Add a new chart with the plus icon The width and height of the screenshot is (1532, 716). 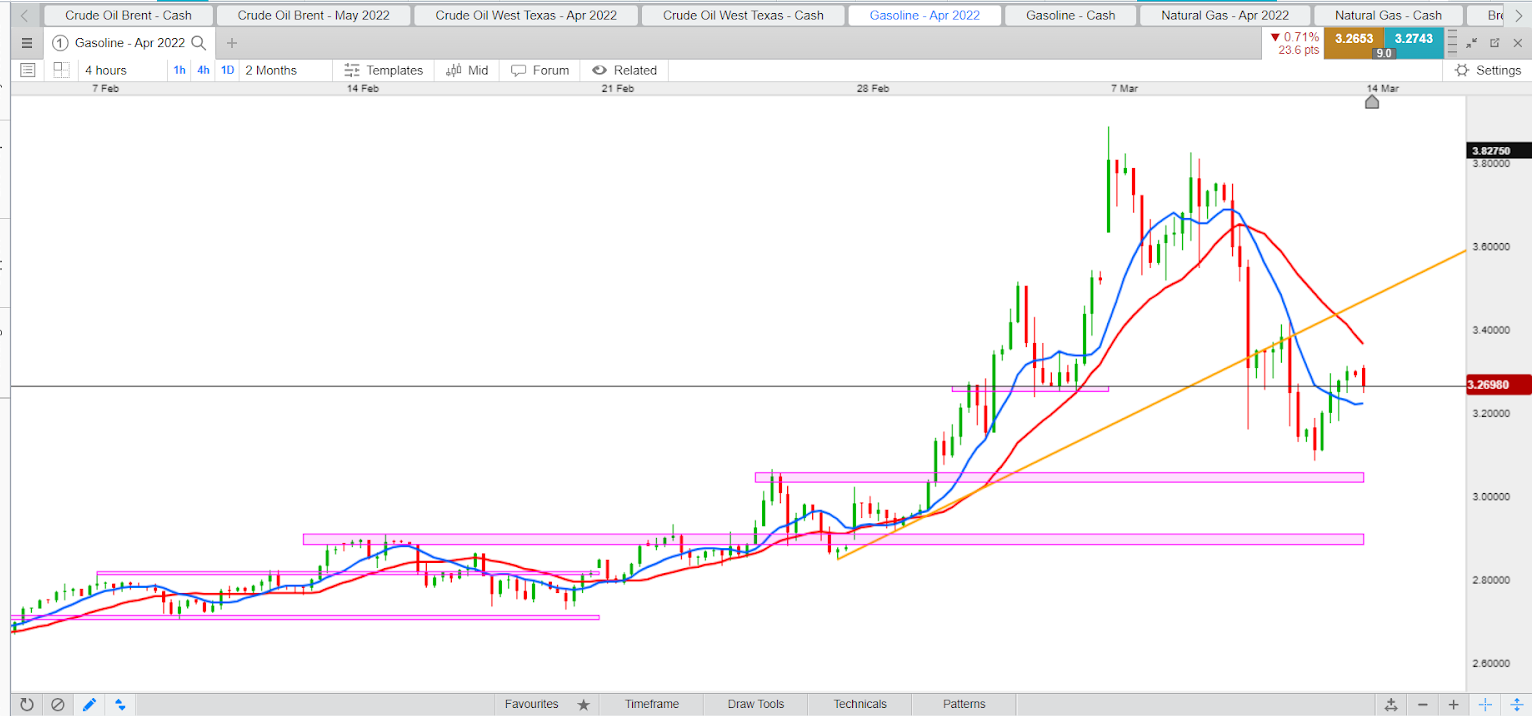point(232,43)
